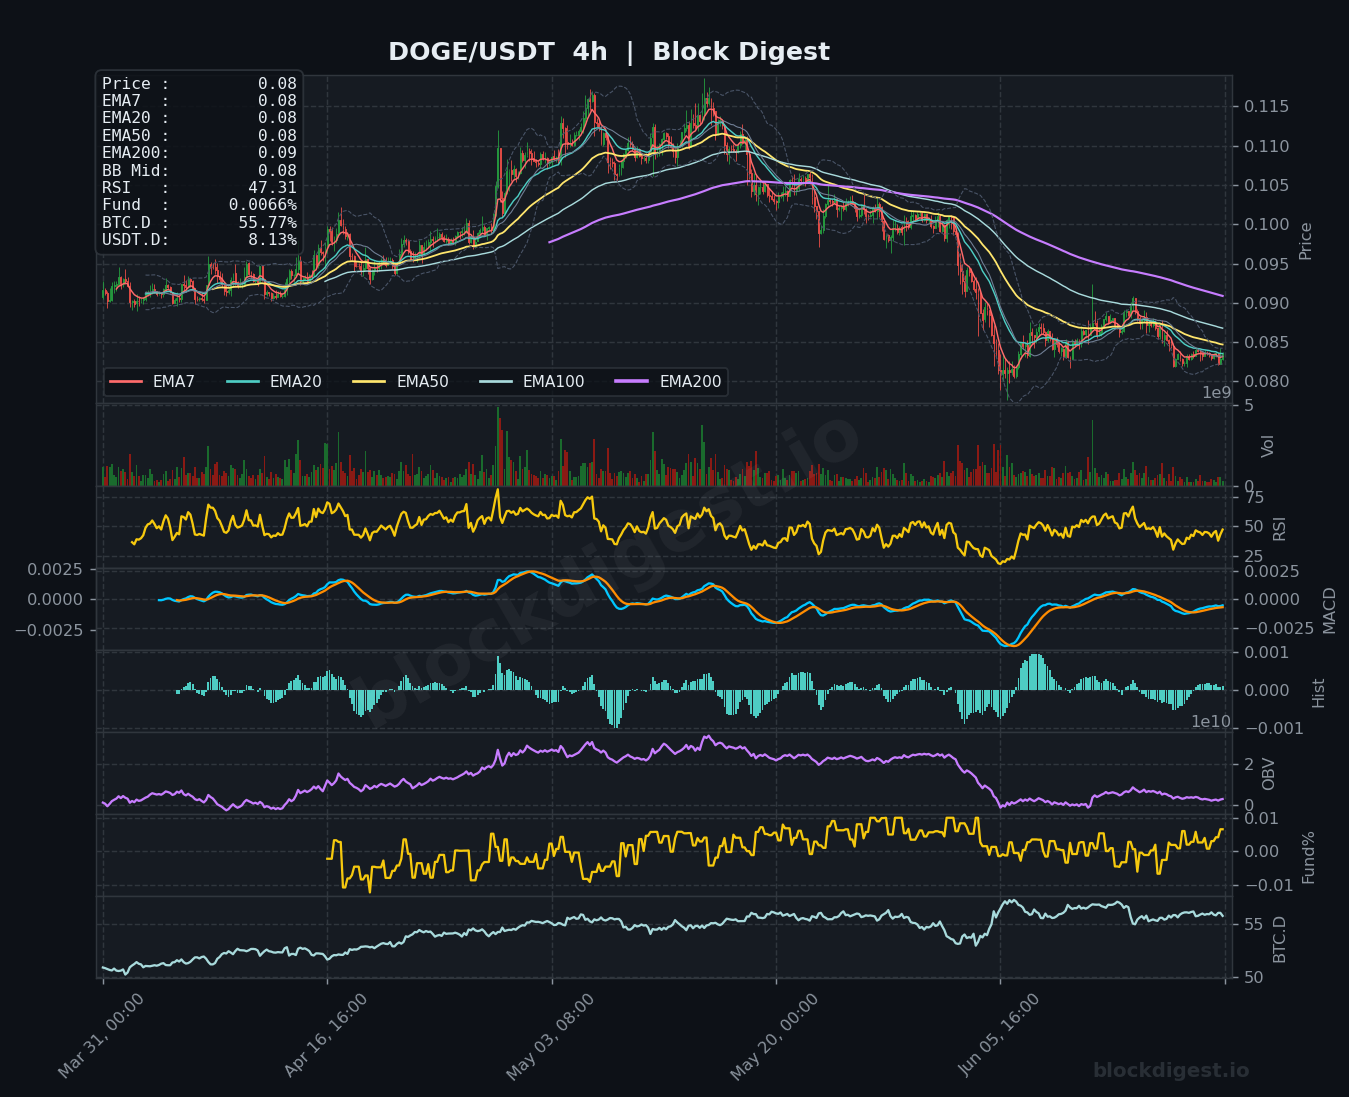Click the "Mar 31, 00:00" date label

(x=101, y=1036)
